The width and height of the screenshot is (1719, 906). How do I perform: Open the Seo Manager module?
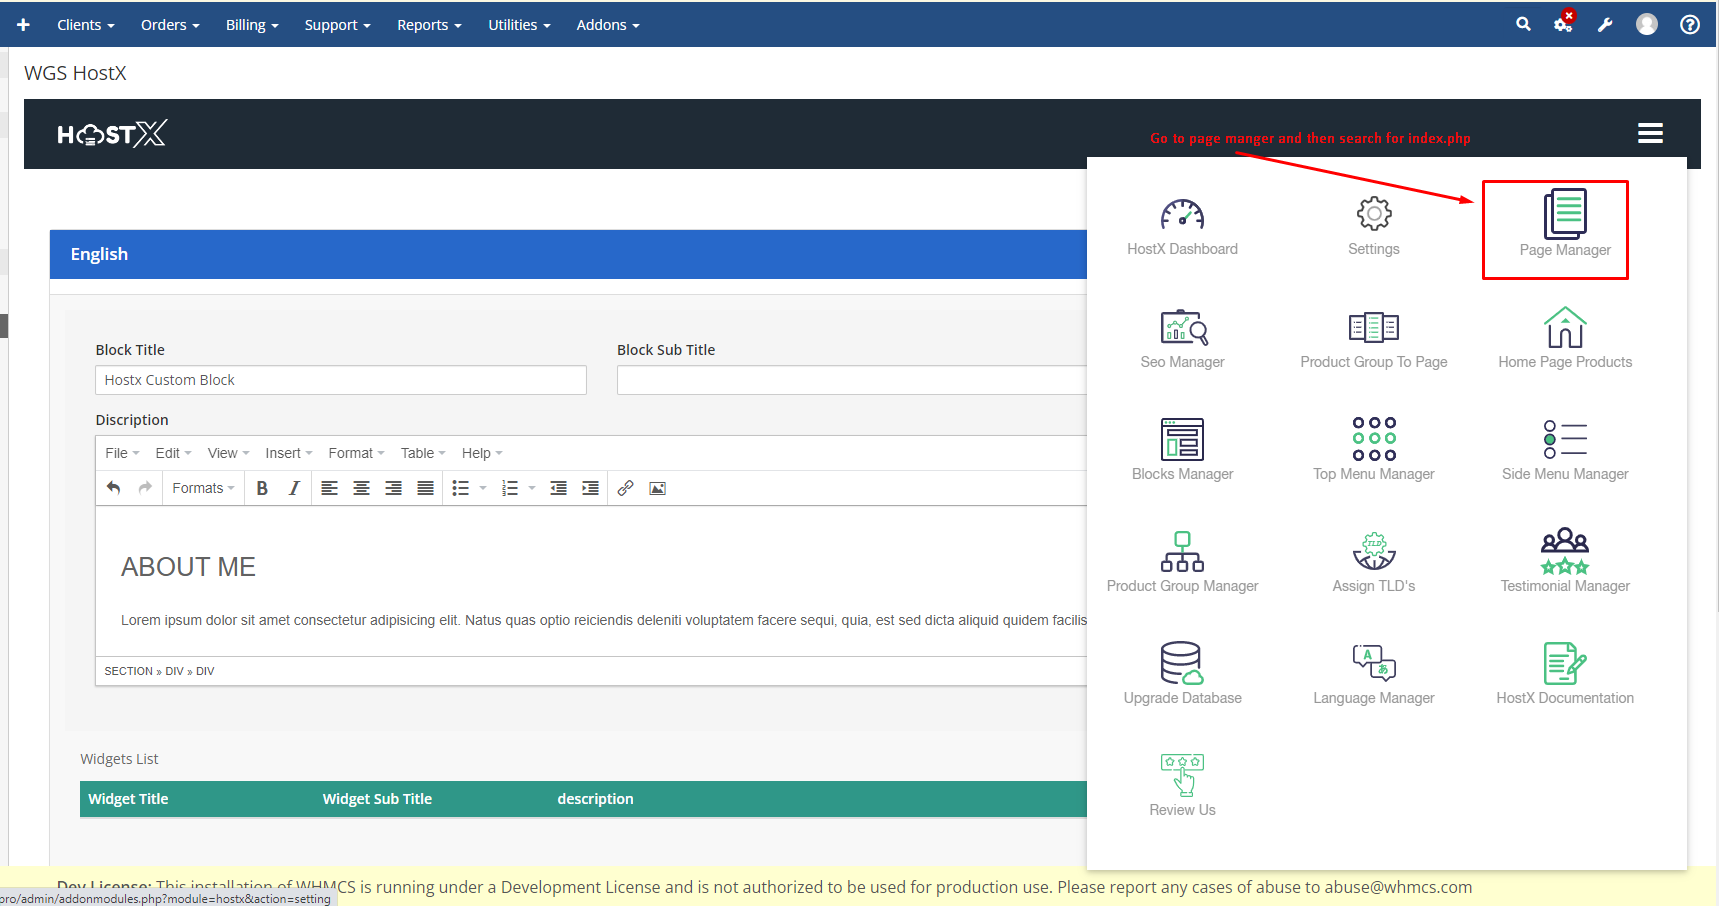(1182, 340)
